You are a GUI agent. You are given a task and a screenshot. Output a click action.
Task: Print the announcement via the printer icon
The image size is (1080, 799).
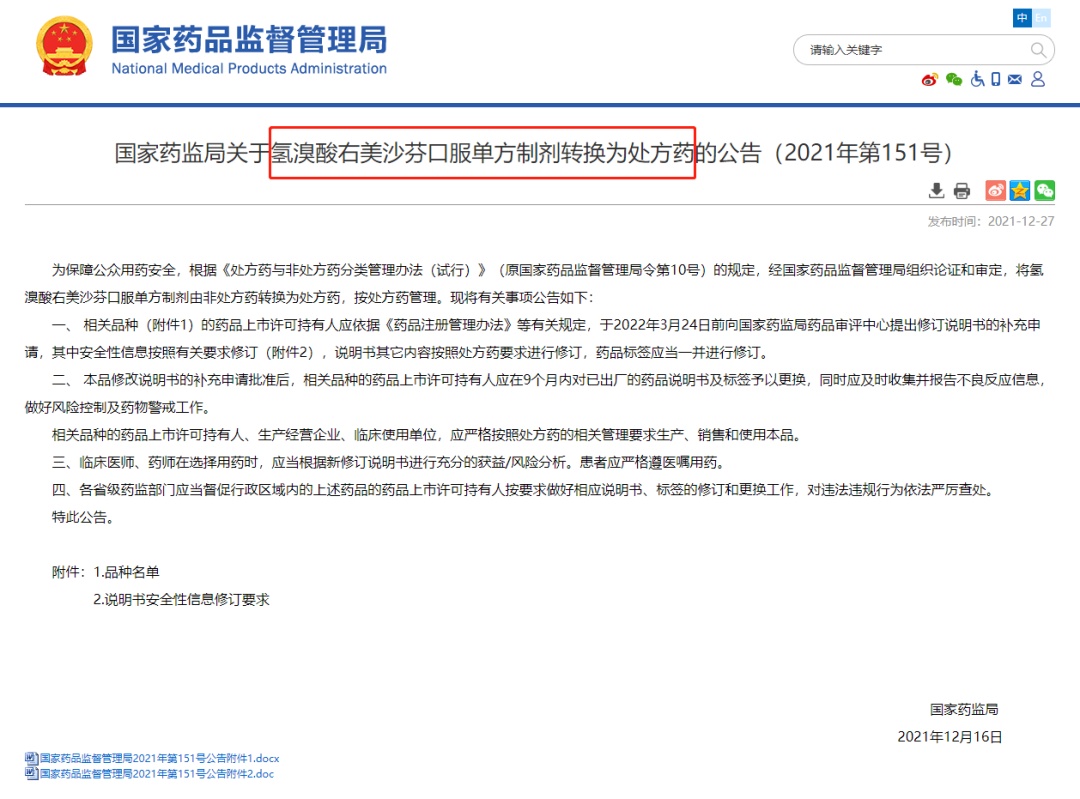961,190
